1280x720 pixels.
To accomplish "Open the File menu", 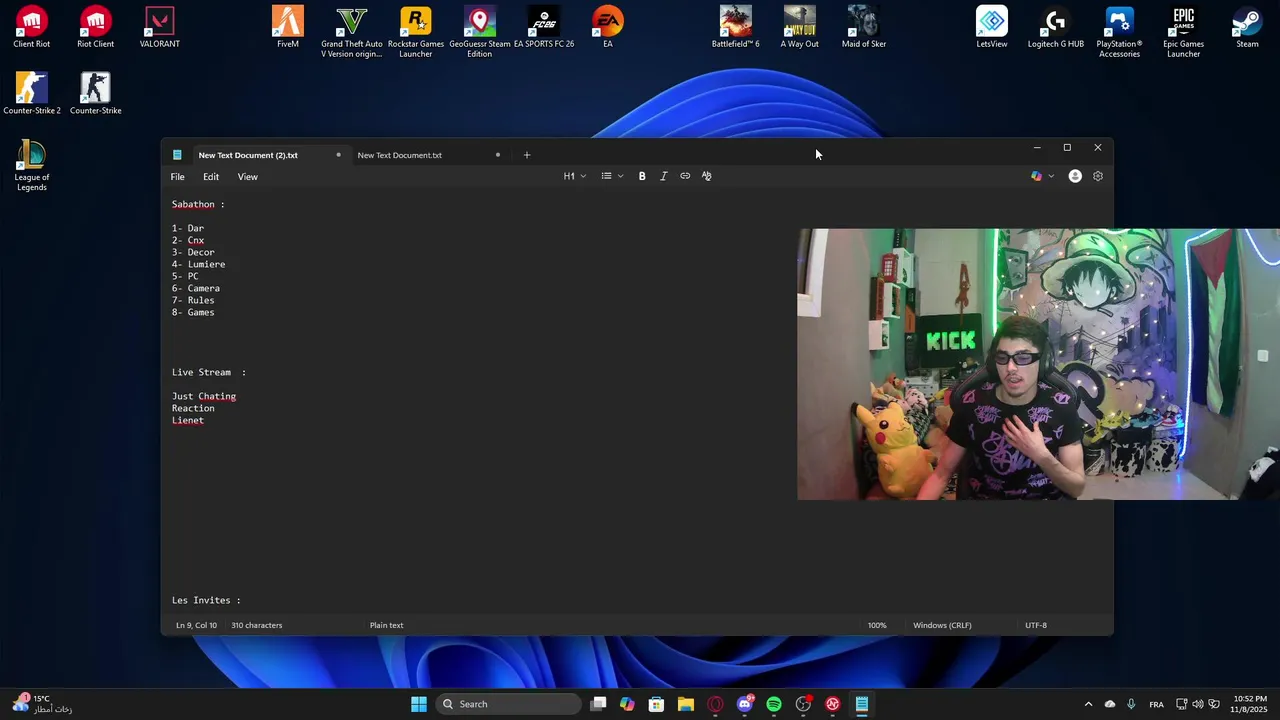I will pos(177,177).
